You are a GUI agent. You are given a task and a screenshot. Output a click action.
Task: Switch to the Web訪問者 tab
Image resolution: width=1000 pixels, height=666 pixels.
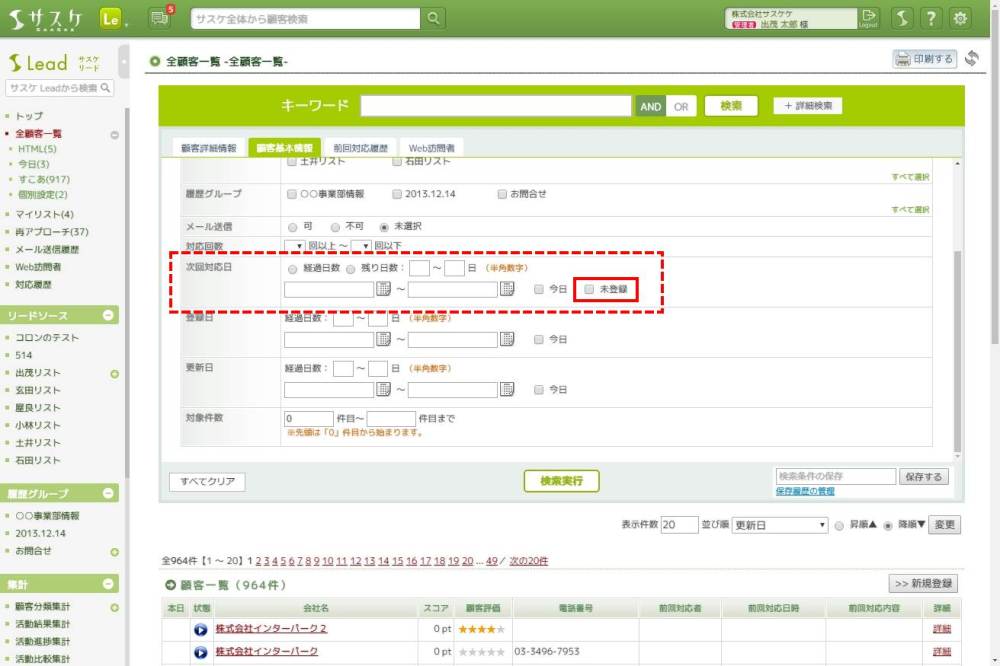(x=431, y=148)
